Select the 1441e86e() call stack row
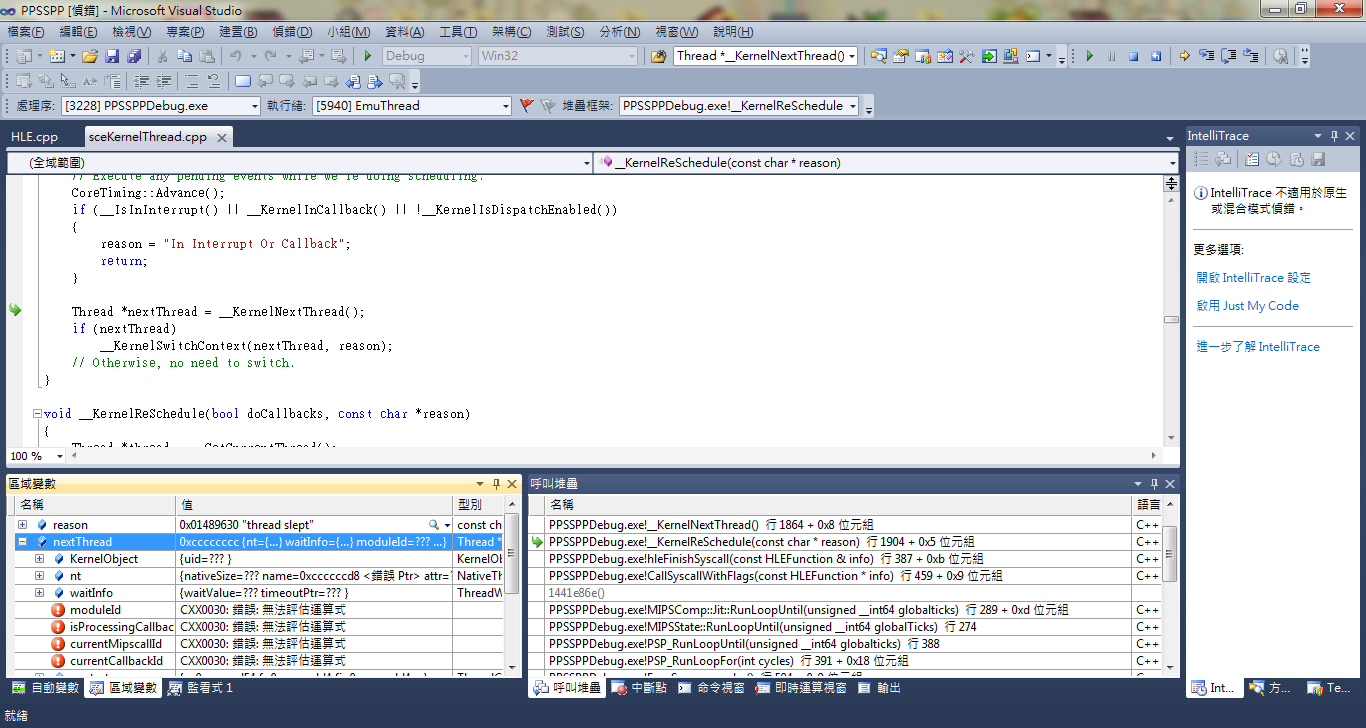 coord(577,593)
